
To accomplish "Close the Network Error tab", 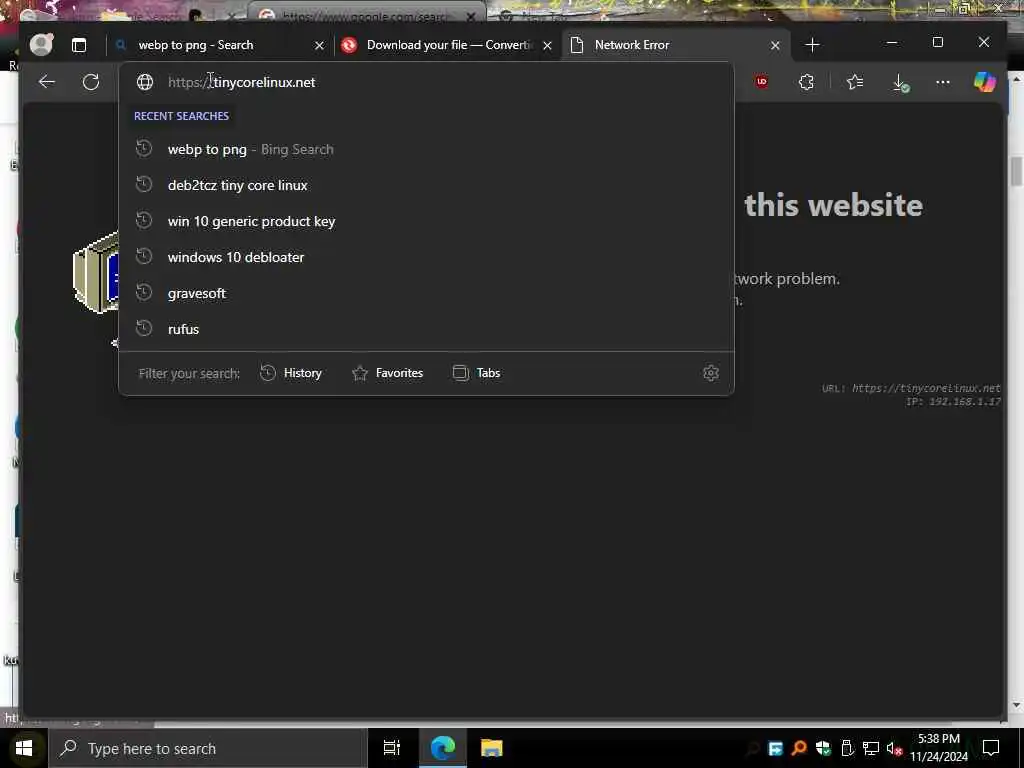I will (775, 45).
